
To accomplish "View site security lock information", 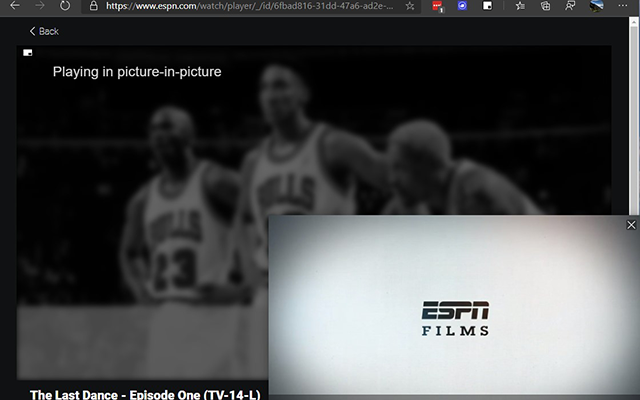I will (93, 6).
